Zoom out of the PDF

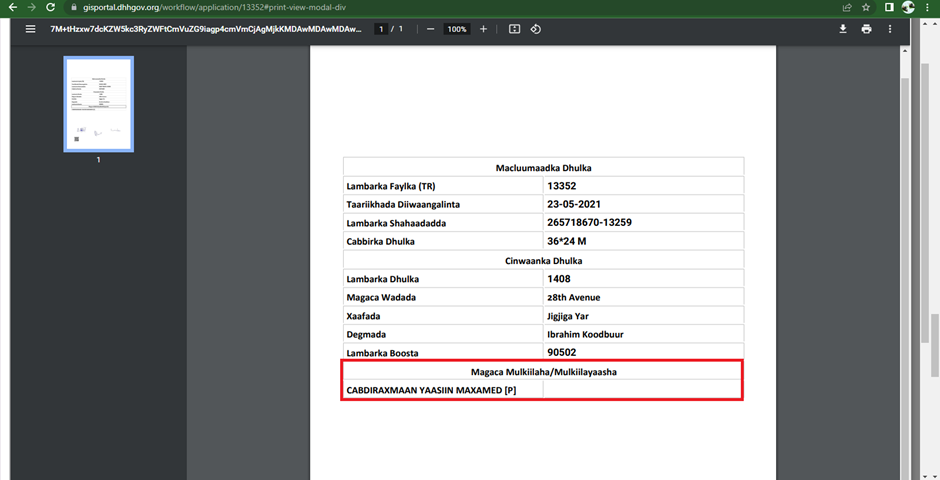[x=430, y=29]
